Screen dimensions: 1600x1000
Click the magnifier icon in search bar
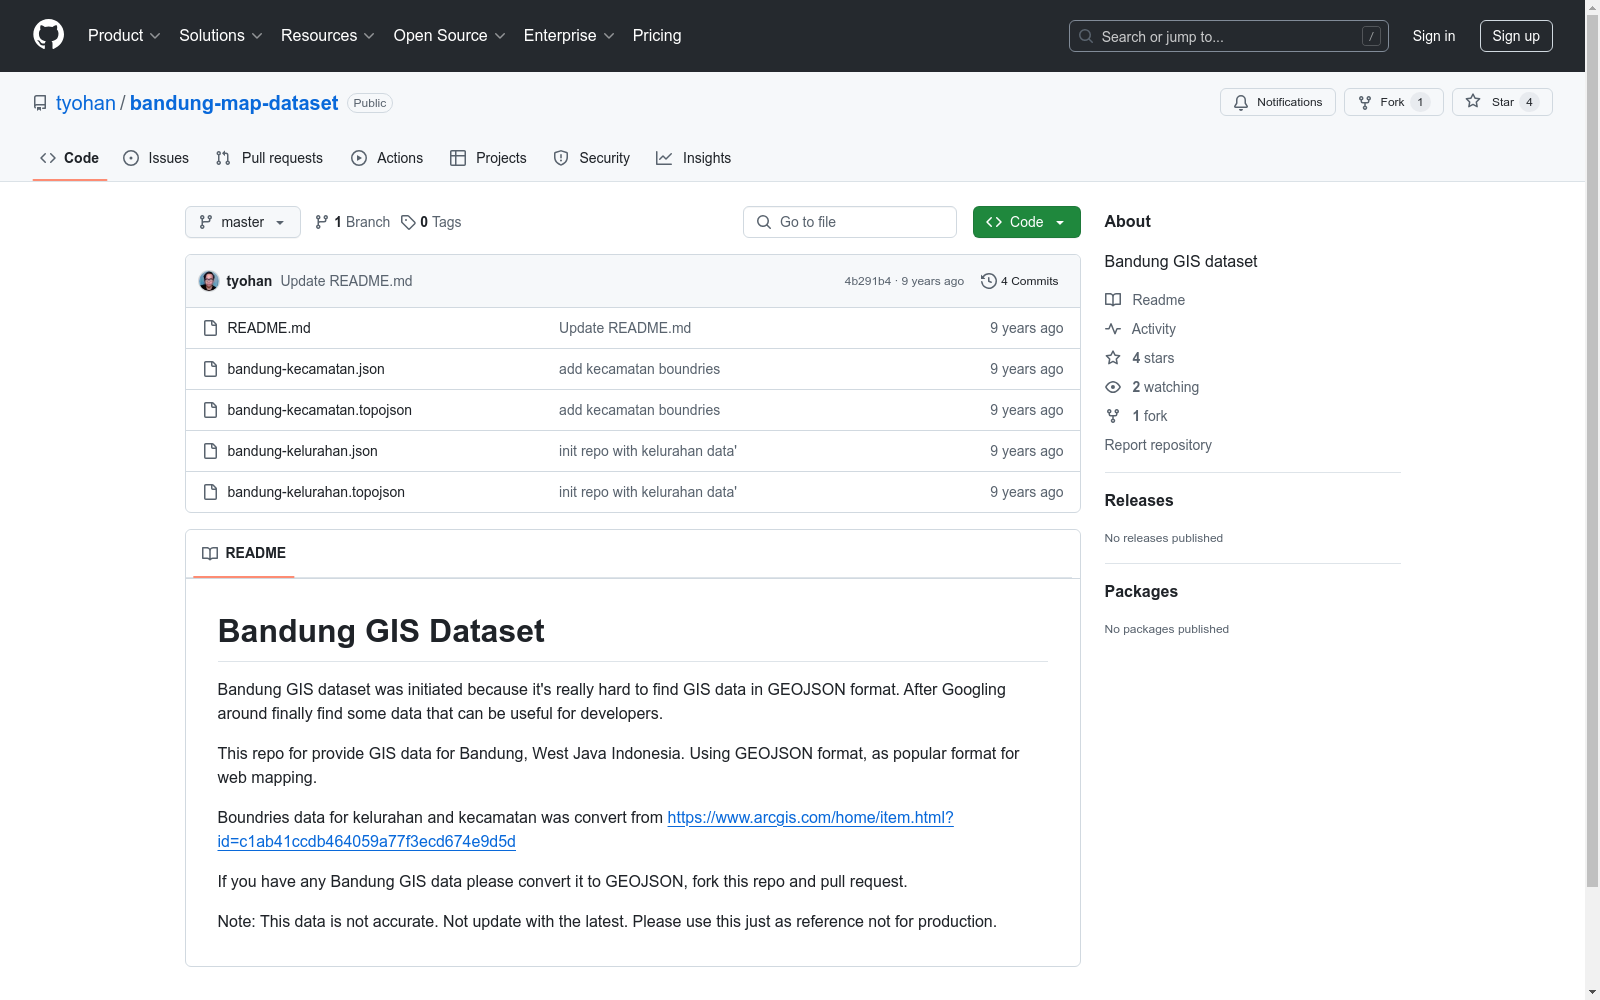click(x=1086, y=36)
